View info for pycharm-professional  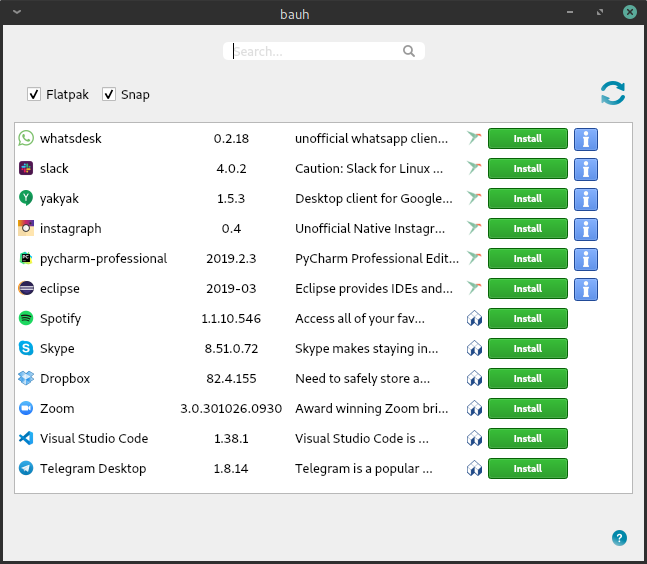coord(586,259)
